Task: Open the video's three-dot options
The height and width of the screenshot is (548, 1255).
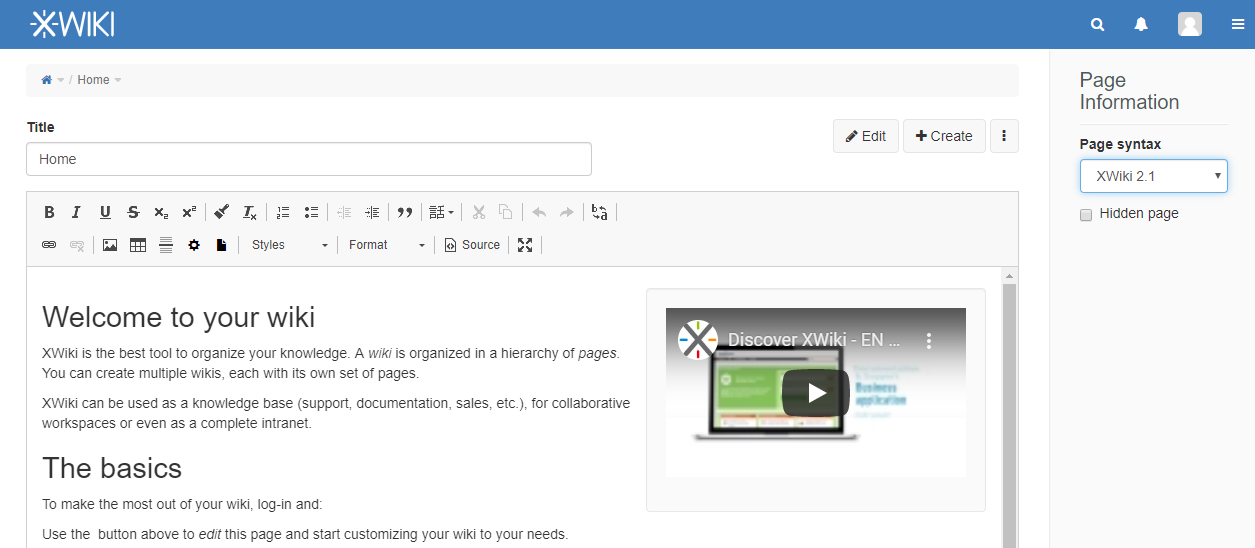Action: [x=929, y=341]
